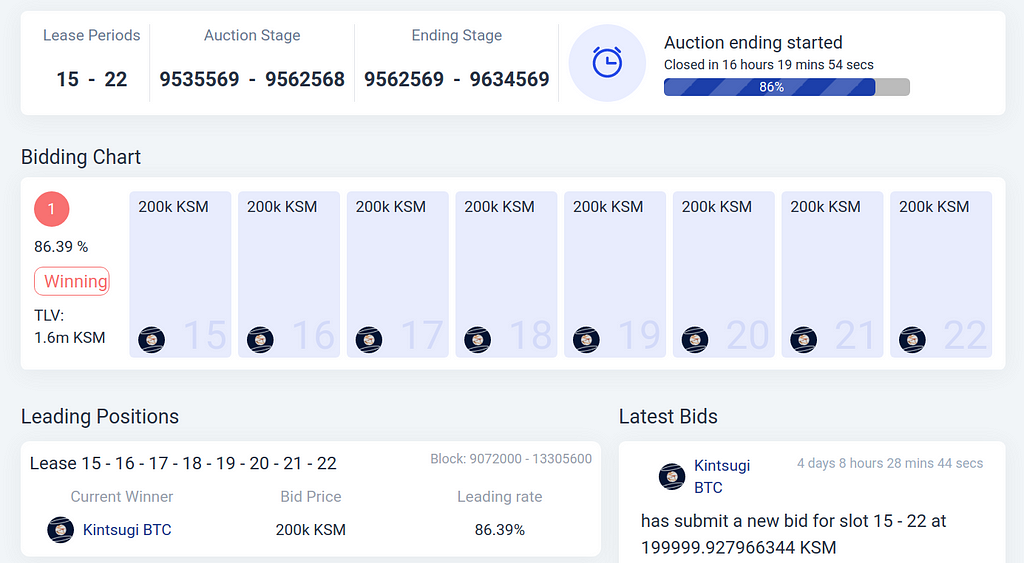The height and width of the screenshot is (563, 1024).
Task: Select the lease period 21 bid card
Action: (x=831, y=274)
